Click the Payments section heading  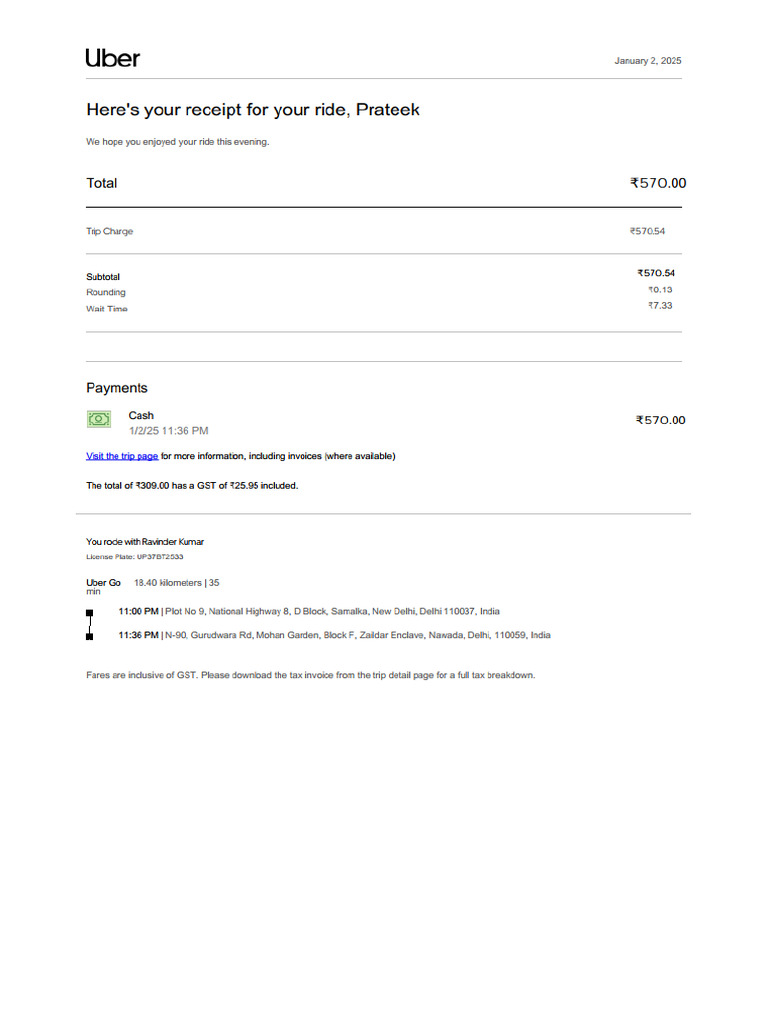coord(116,388)
